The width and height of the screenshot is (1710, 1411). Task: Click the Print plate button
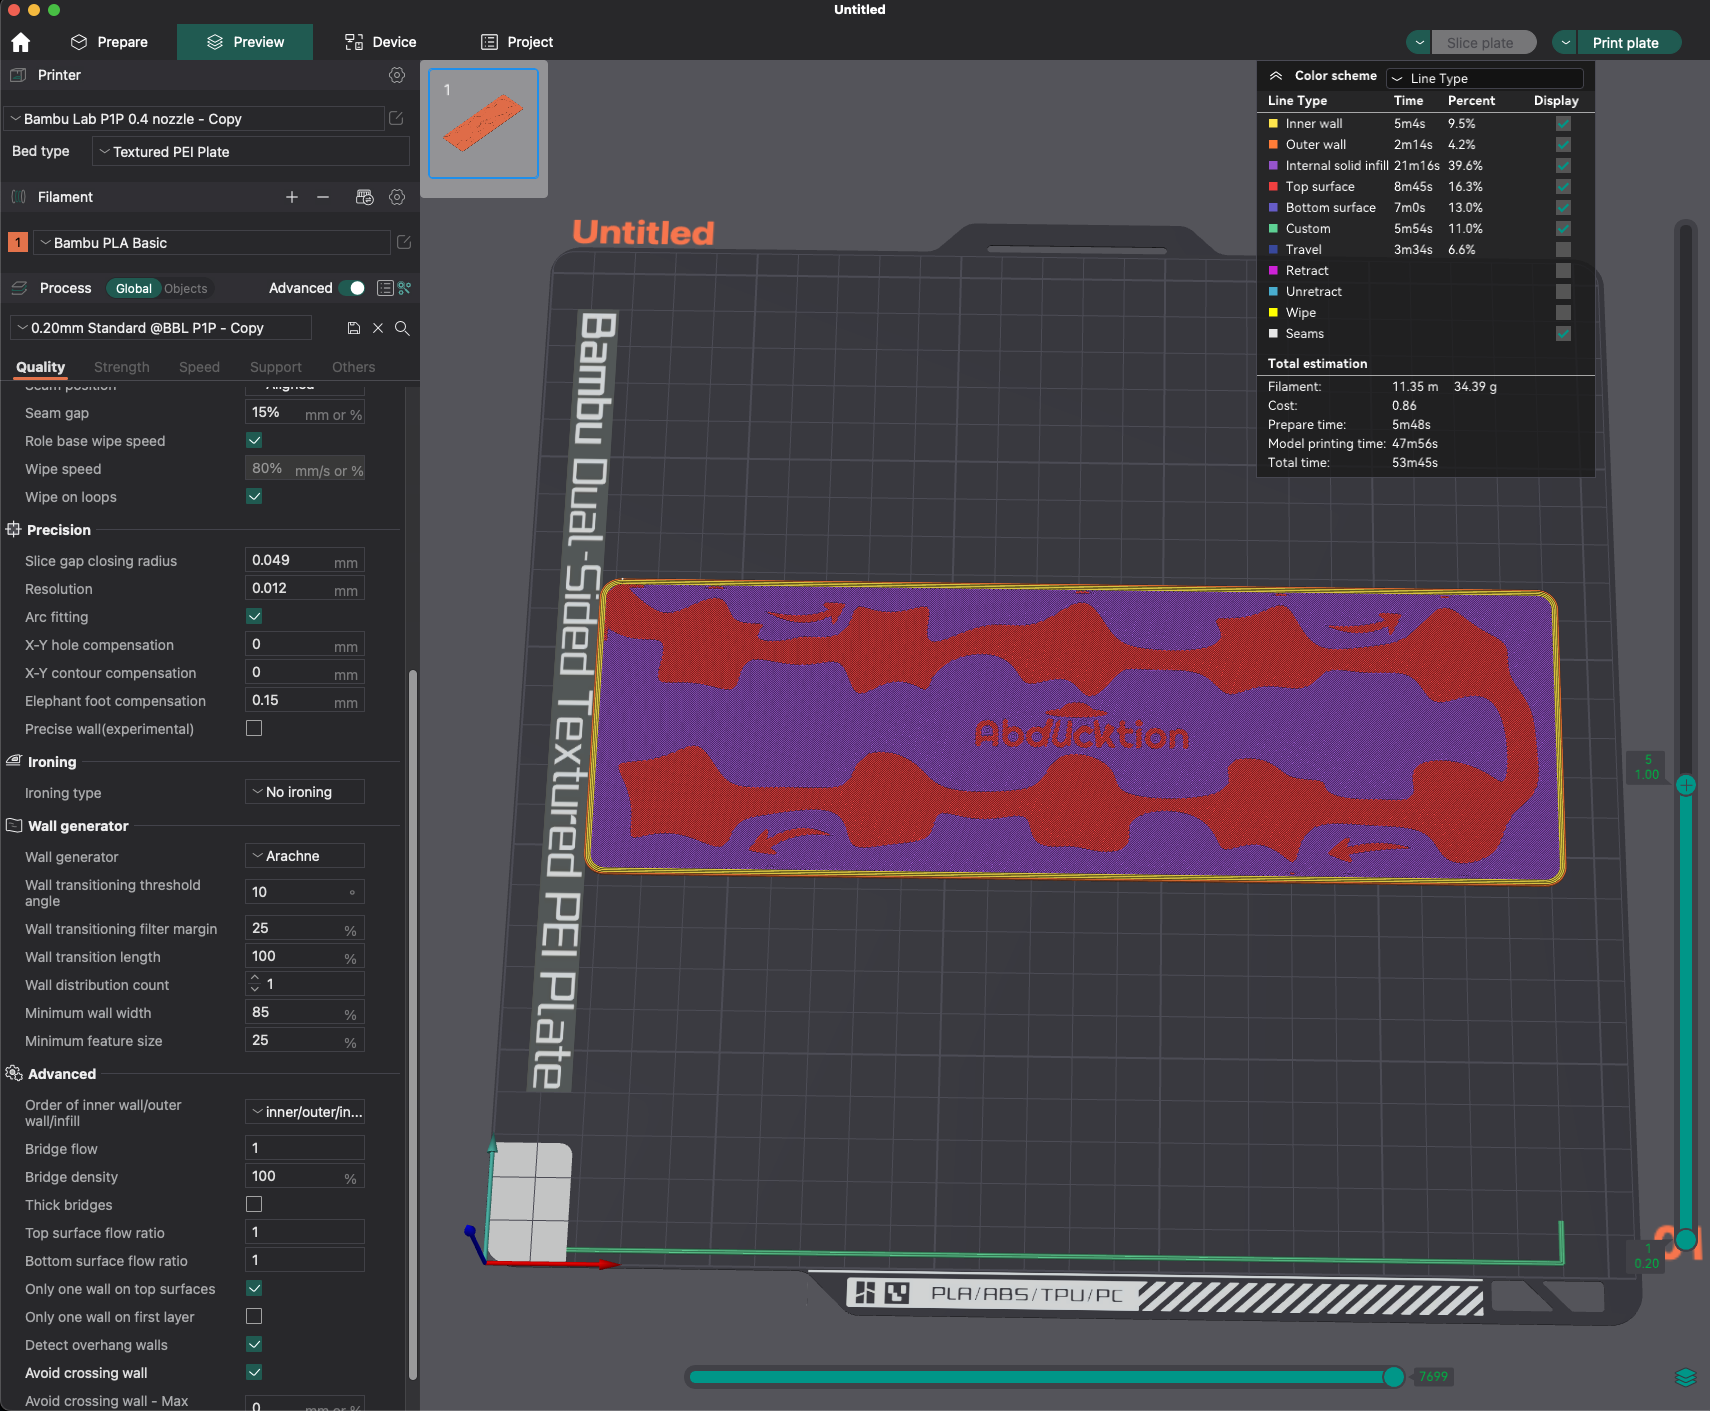tap(1628, 42)
